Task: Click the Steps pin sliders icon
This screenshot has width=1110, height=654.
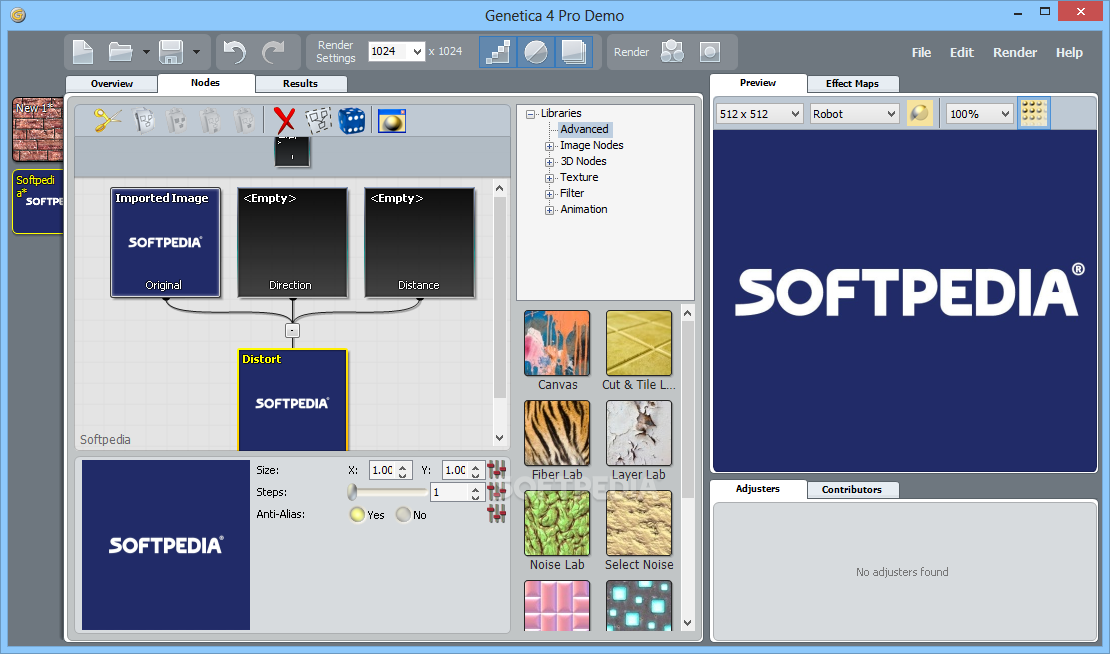Action: coord(496,492)
